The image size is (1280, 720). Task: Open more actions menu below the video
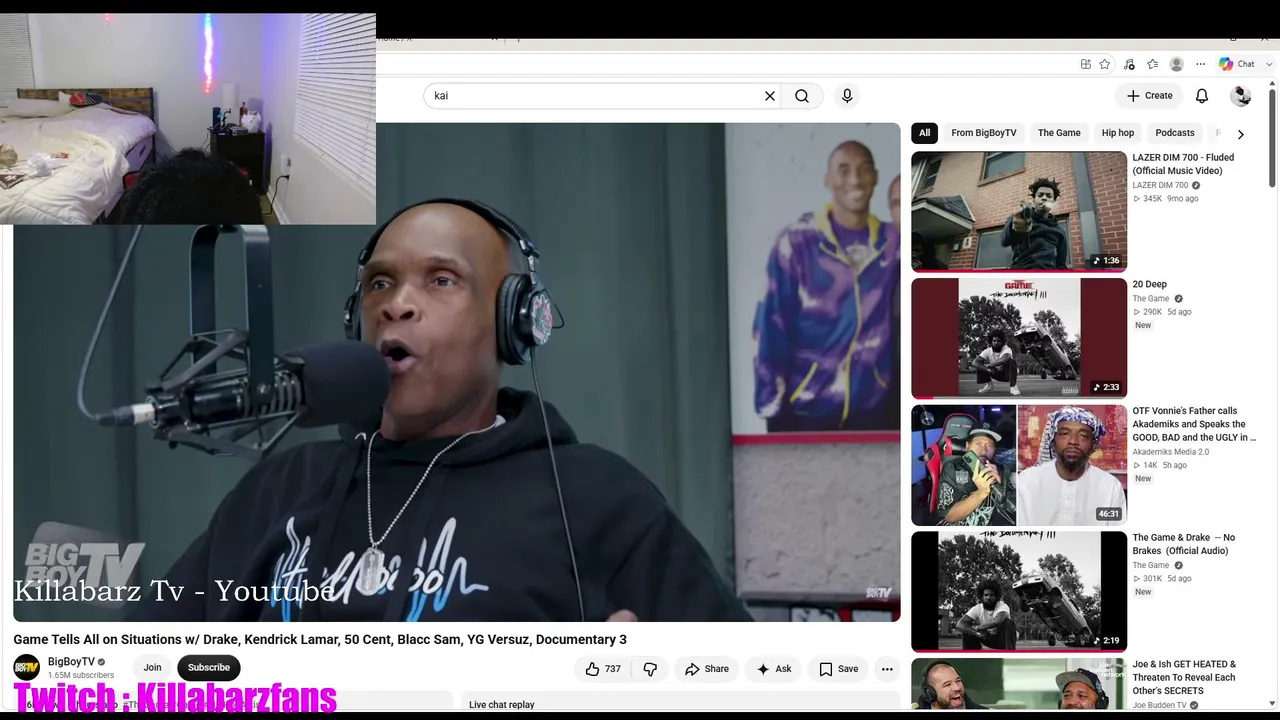coord(887,669)
